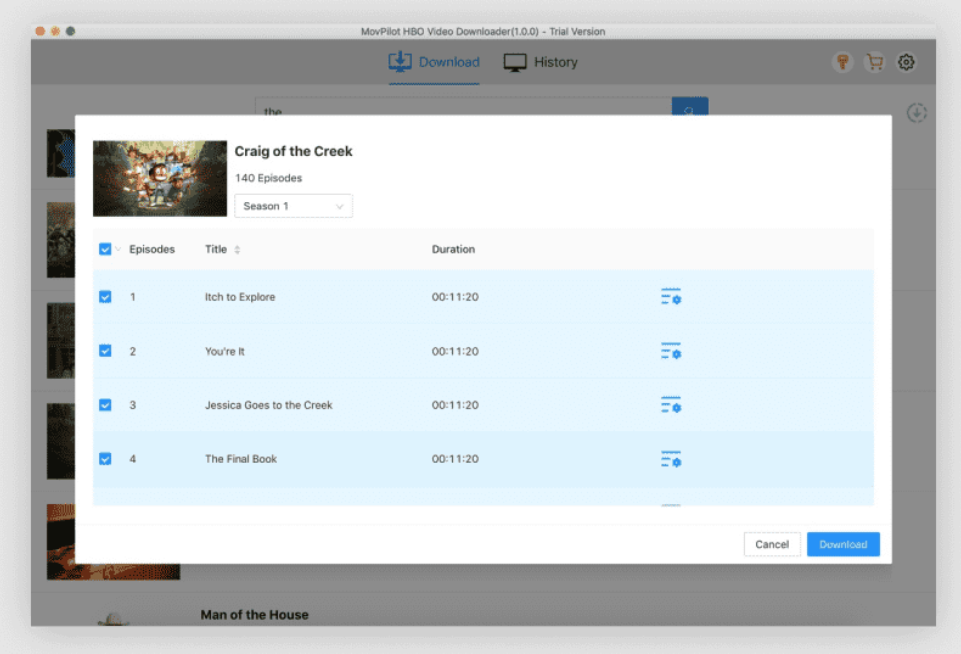Open download settings for You're It episode
961x654 pixels.
pos(670,351)
